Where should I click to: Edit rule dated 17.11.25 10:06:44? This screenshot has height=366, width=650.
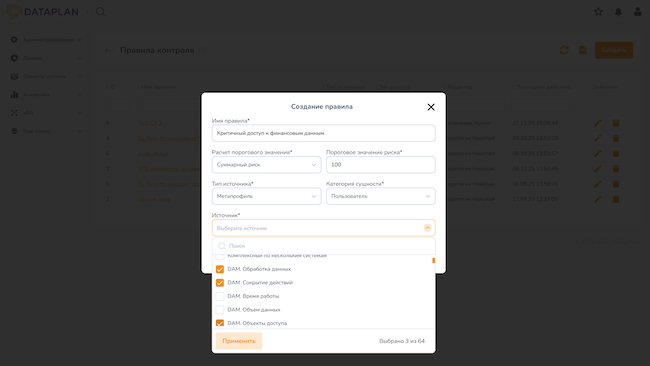597,123
